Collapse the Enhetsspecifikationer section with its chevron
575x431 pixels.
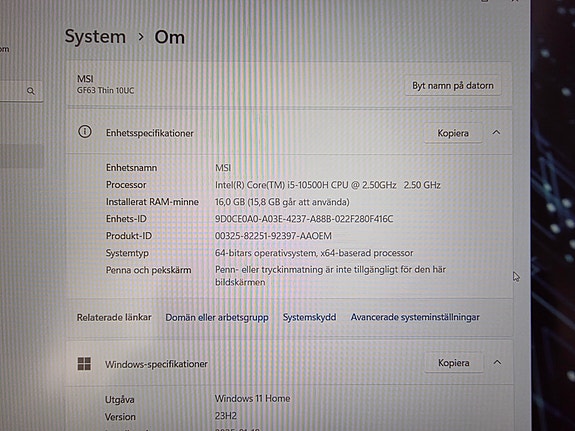pos(496,132)
